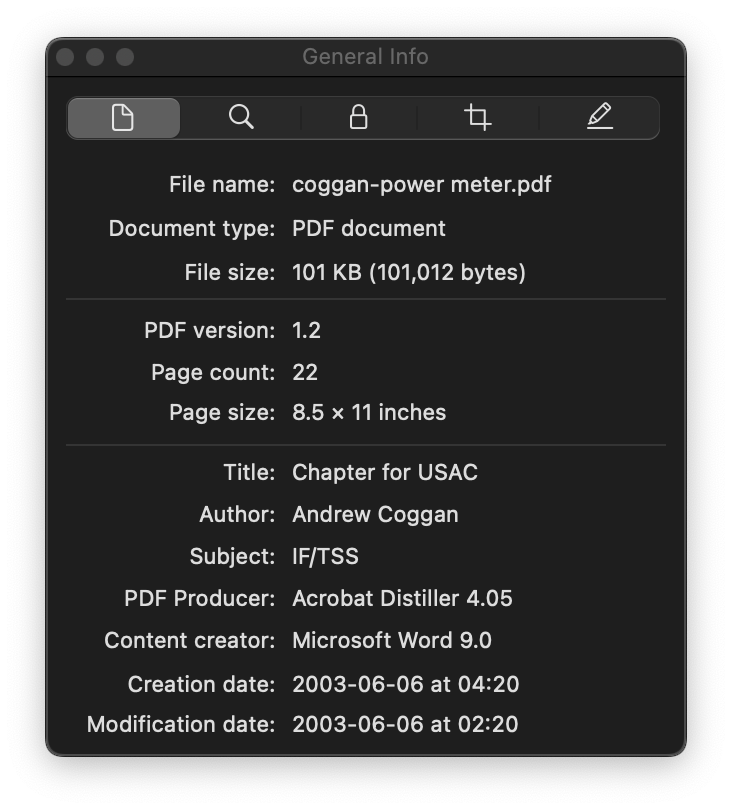Viewport: 732px width, 810px height.
Task: Show the Annotations pencil inspector tab
Action: click(x=599, y=118)
